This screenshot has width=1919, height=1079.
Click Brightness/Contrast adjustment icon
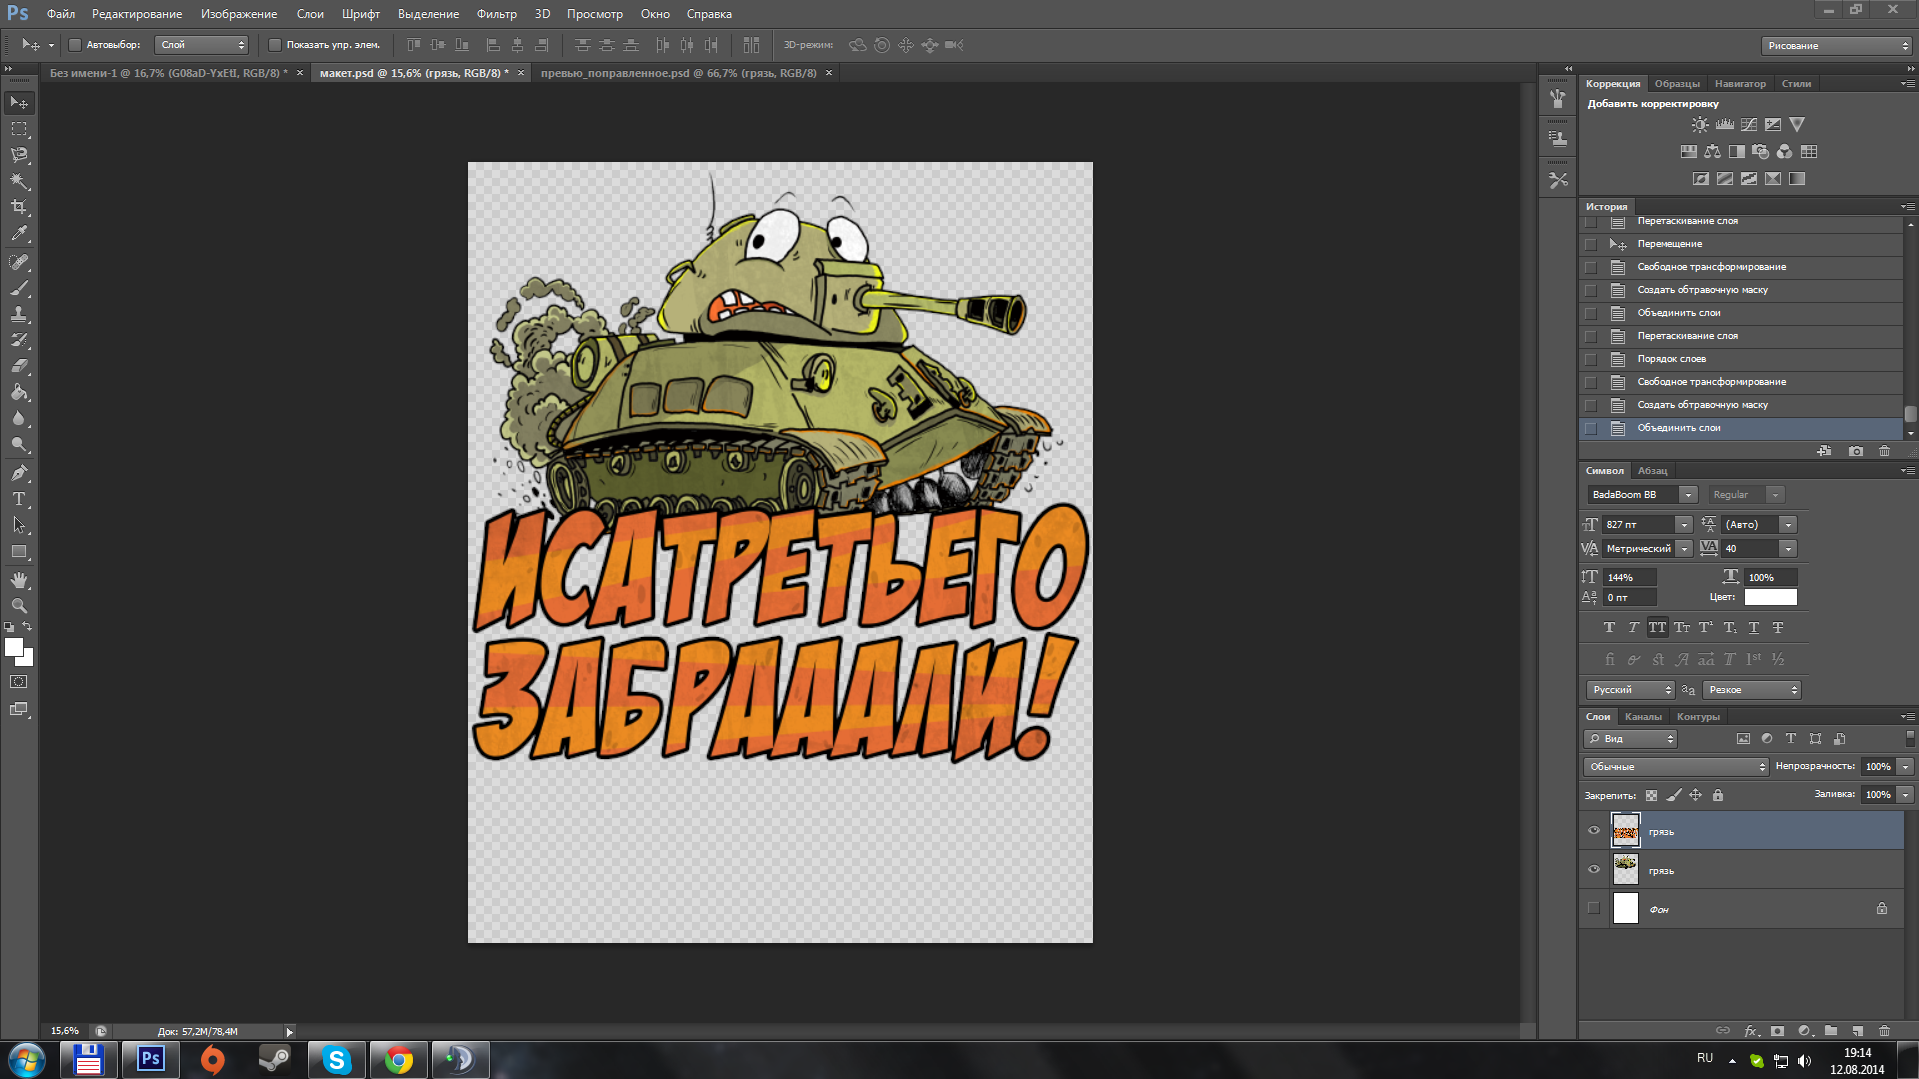tap(1700, 125)
